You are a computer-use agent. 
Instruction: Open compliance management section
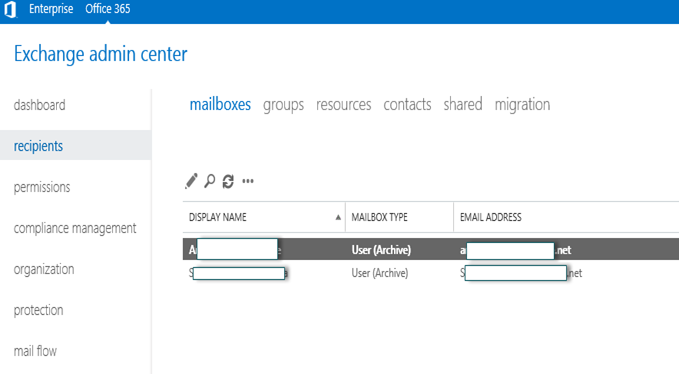click(75, 228)
